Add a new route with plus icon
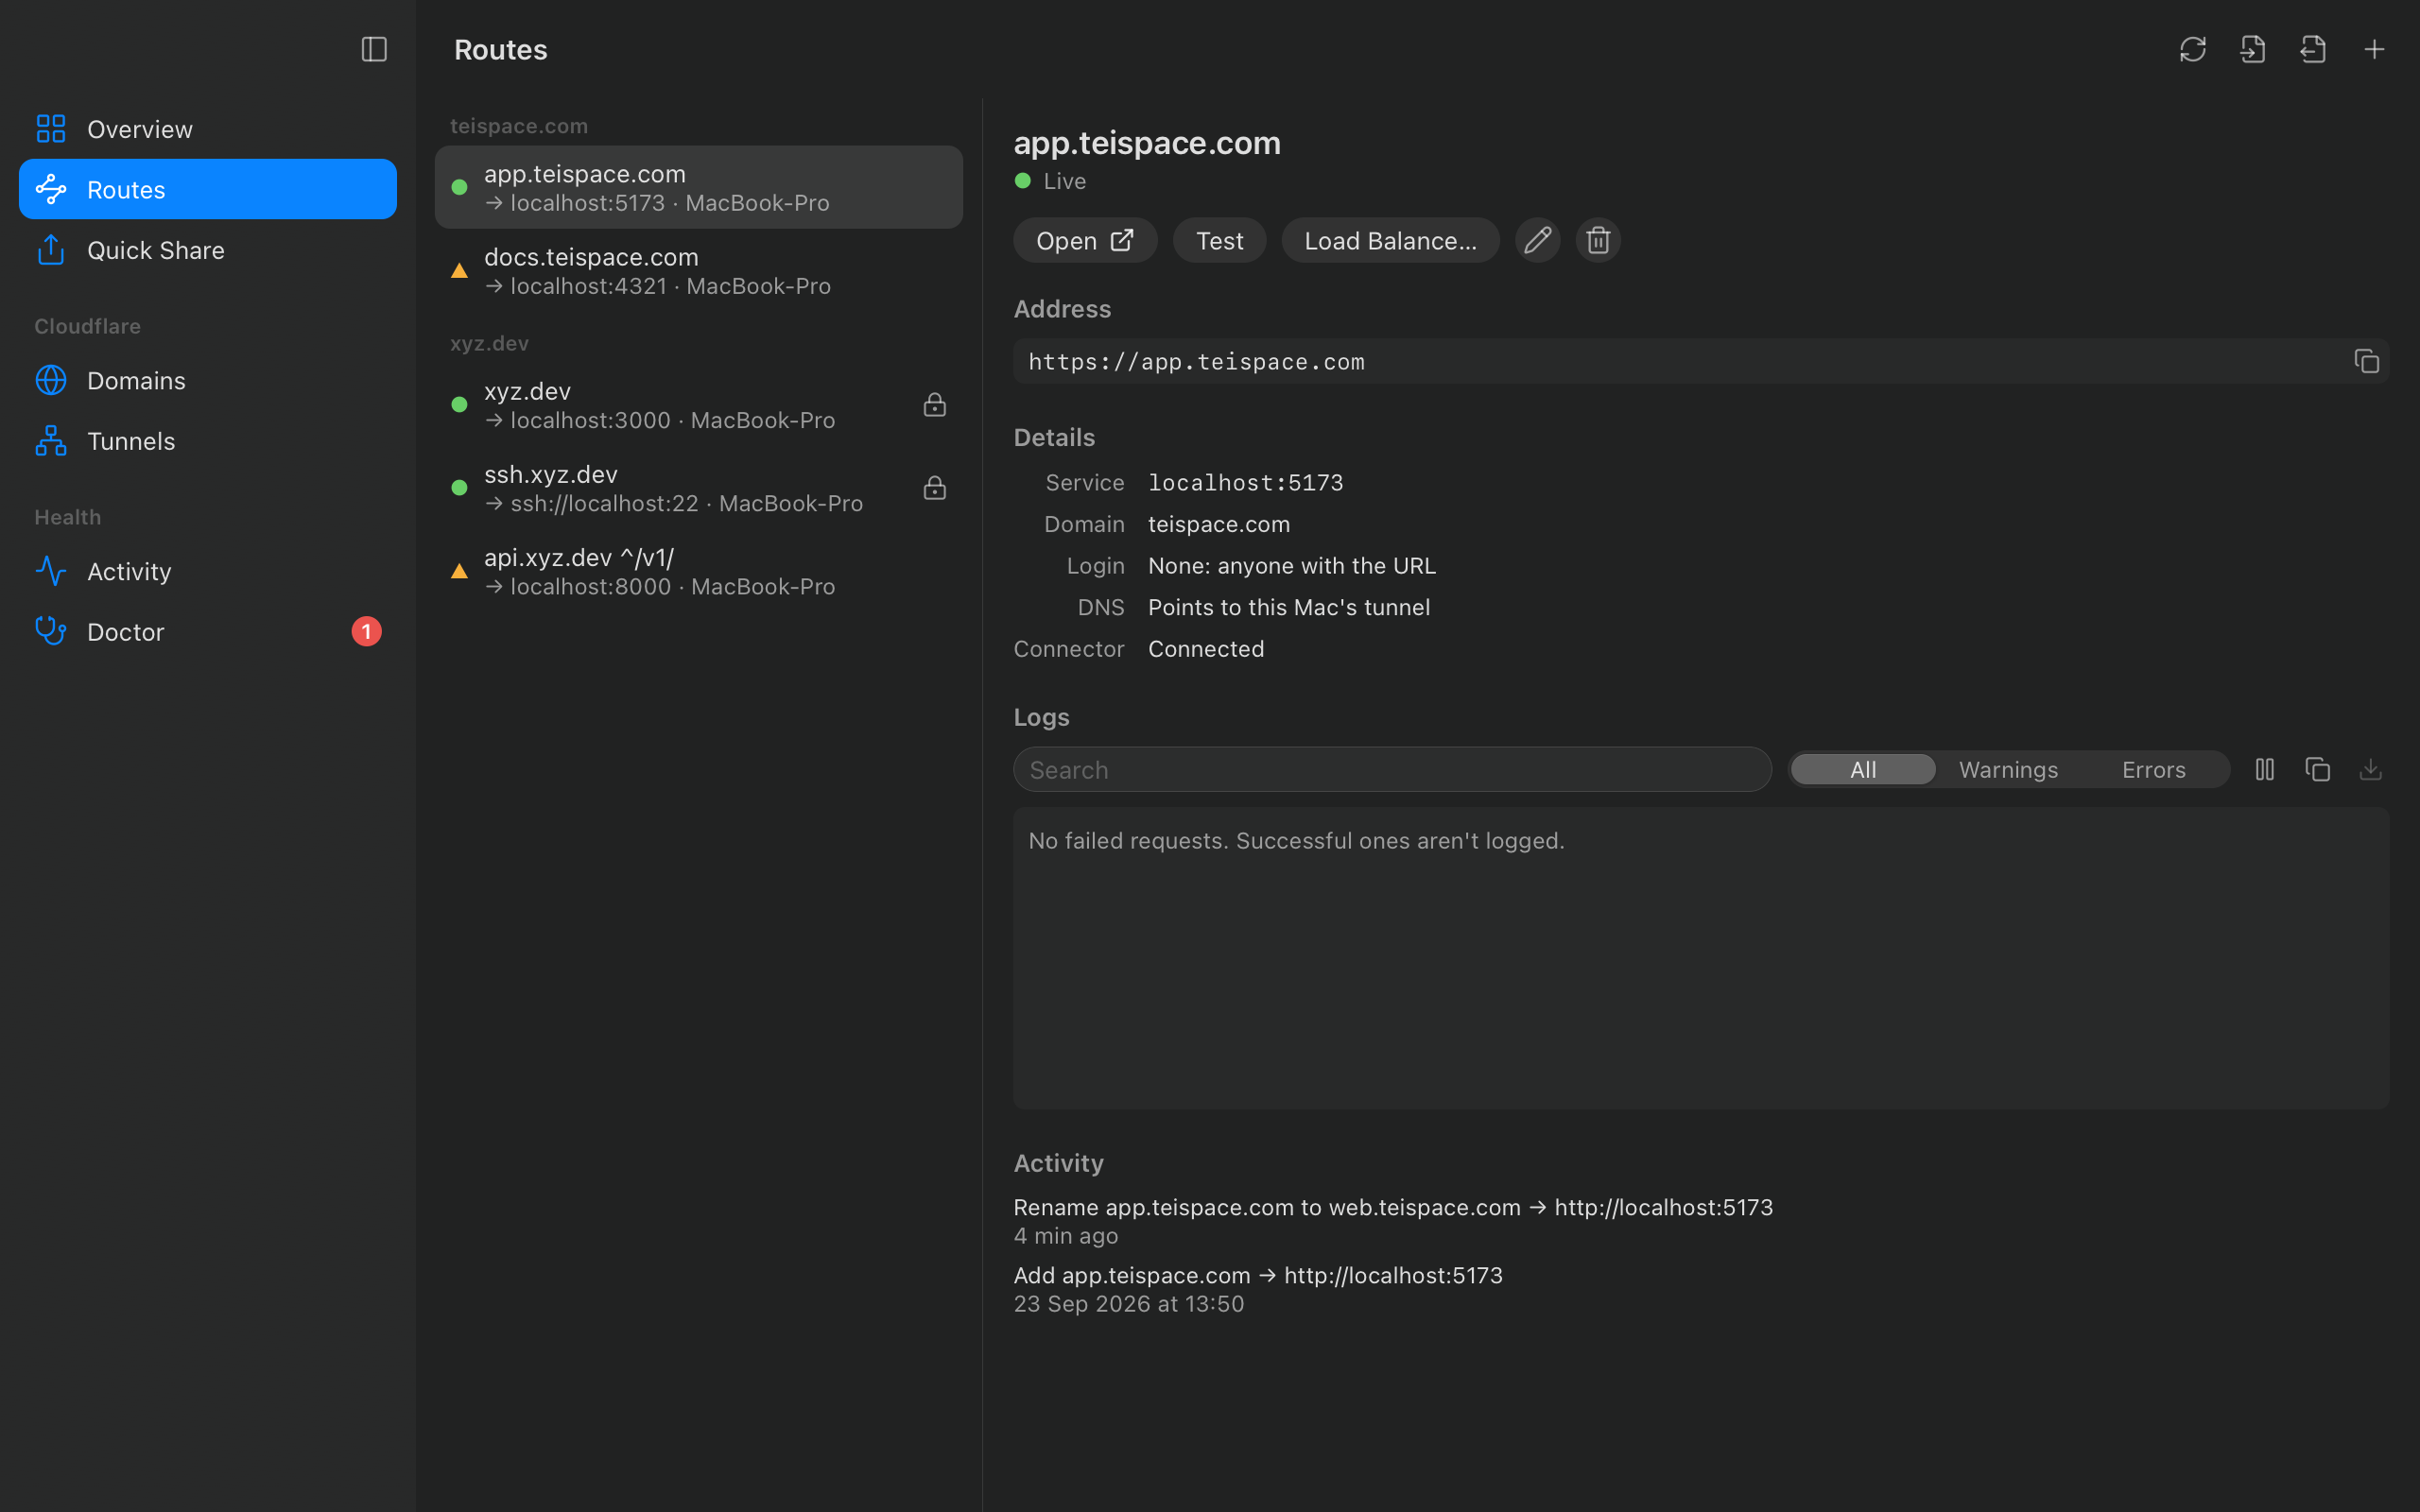2420x1512 pixels. pos(2373,49)
